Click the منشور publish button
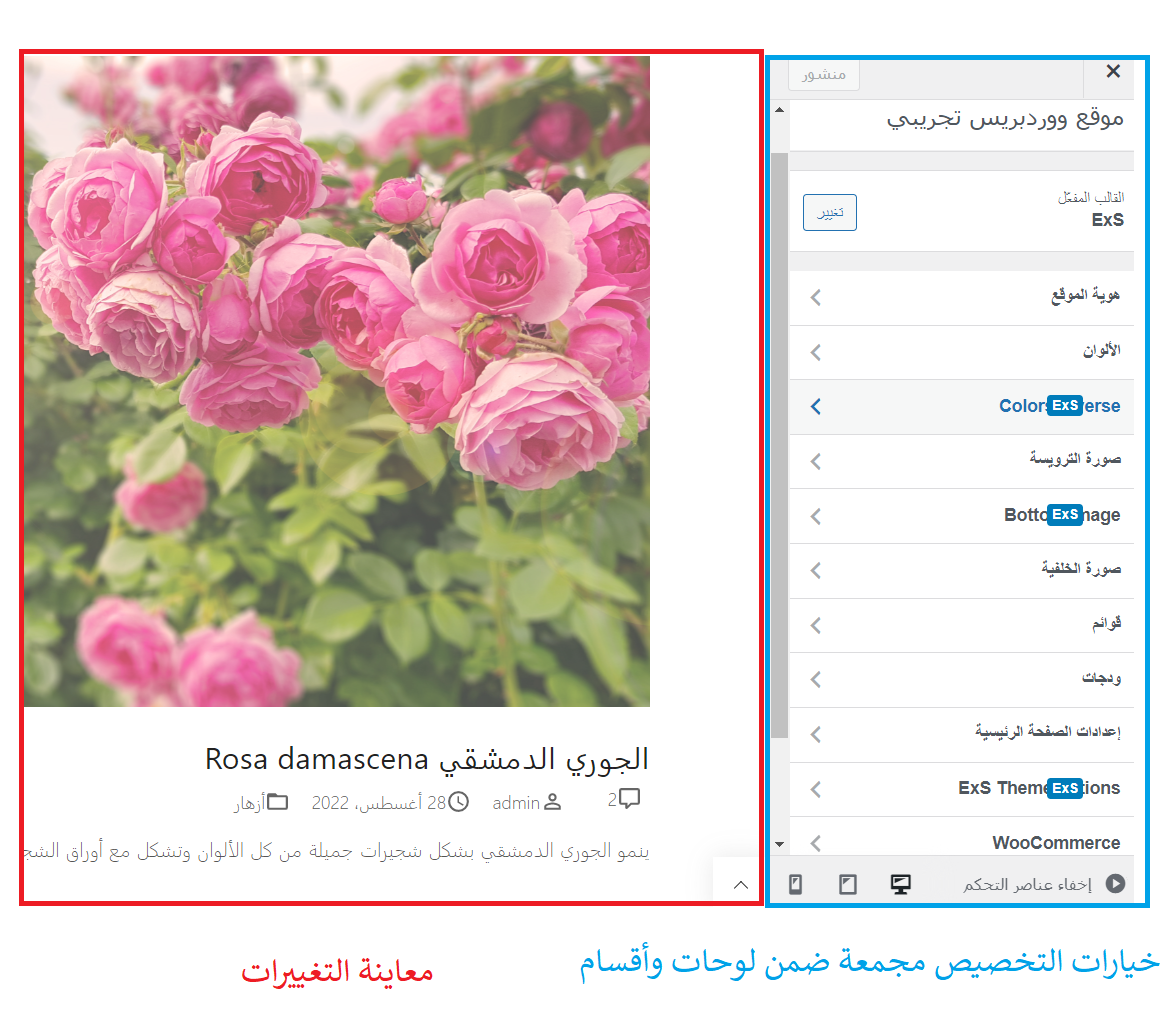This screenshot has height=1032, width=1166. tap(824, 74)
